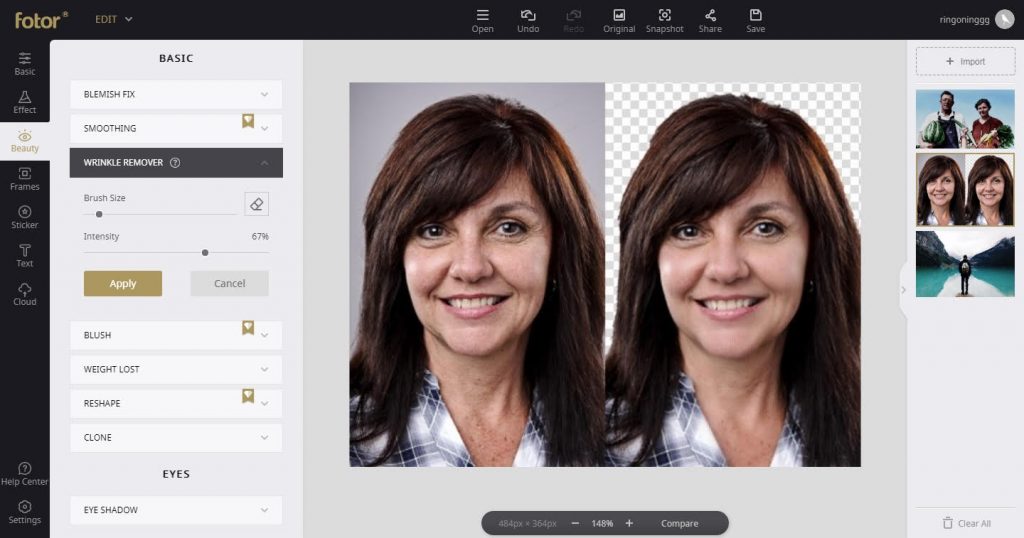Select the woman portrait thumbnail
The height and width of the screenshot is (538, 1024).
pyautogui.click(x=965, y=190)
